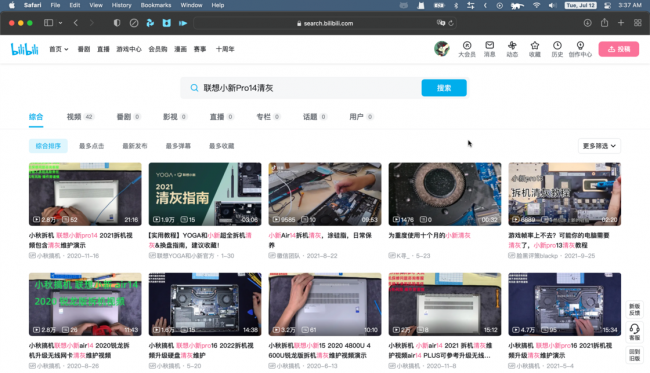This screenshot has width=650, height=373.
Task: Open the 00:32 fan dust video thumbnail
Action: 445,194
